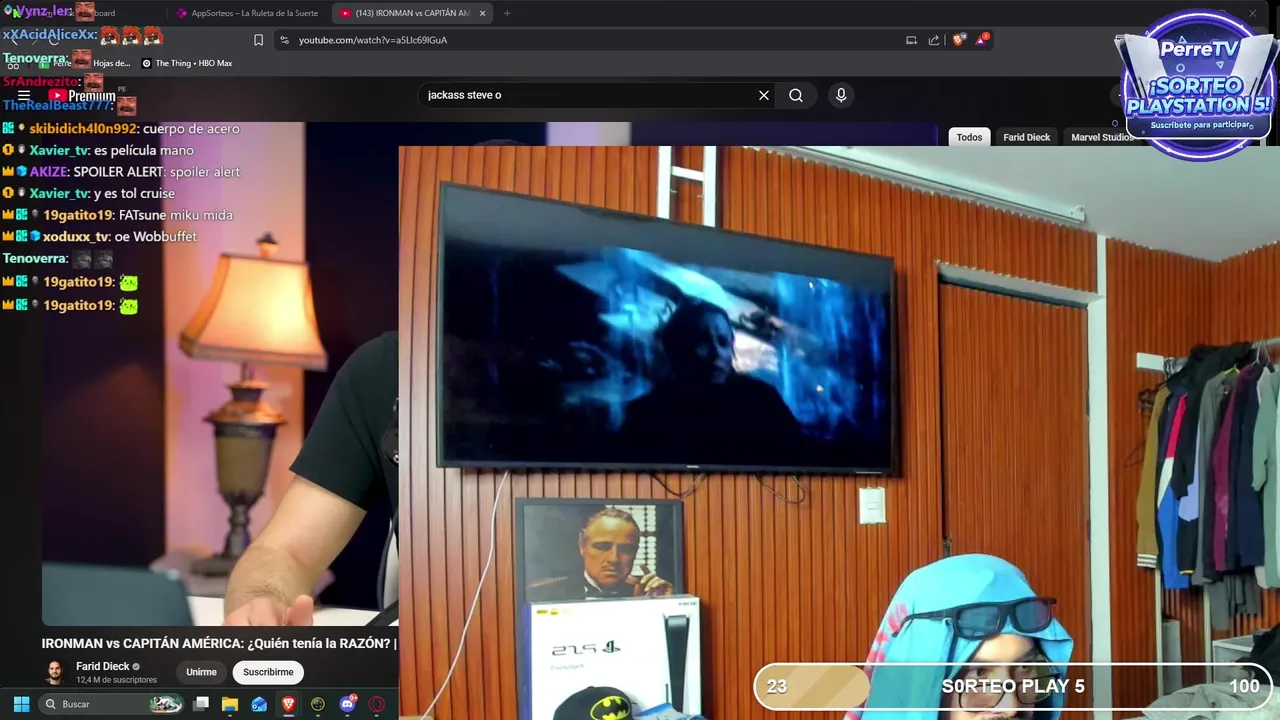Click the YouTube Premium logo
This screenshot has height=720, width=1280.
coord(82,95)
